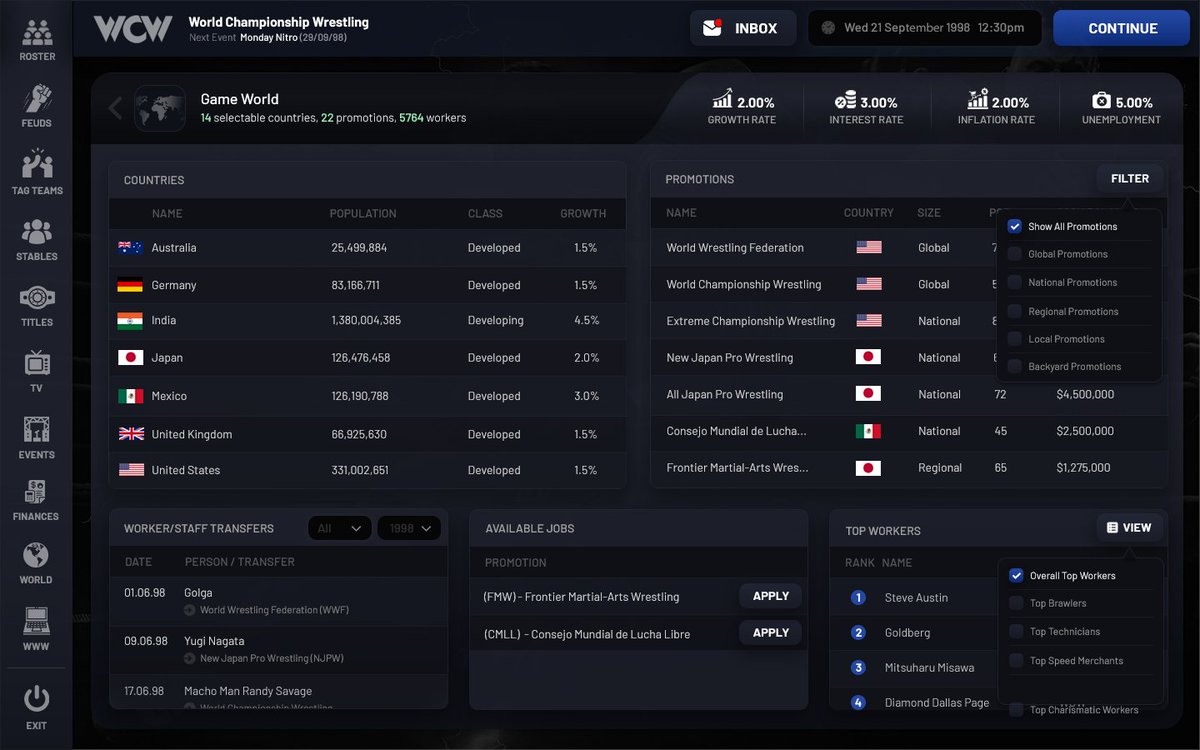Check Regional Promotions filter

1015,311
